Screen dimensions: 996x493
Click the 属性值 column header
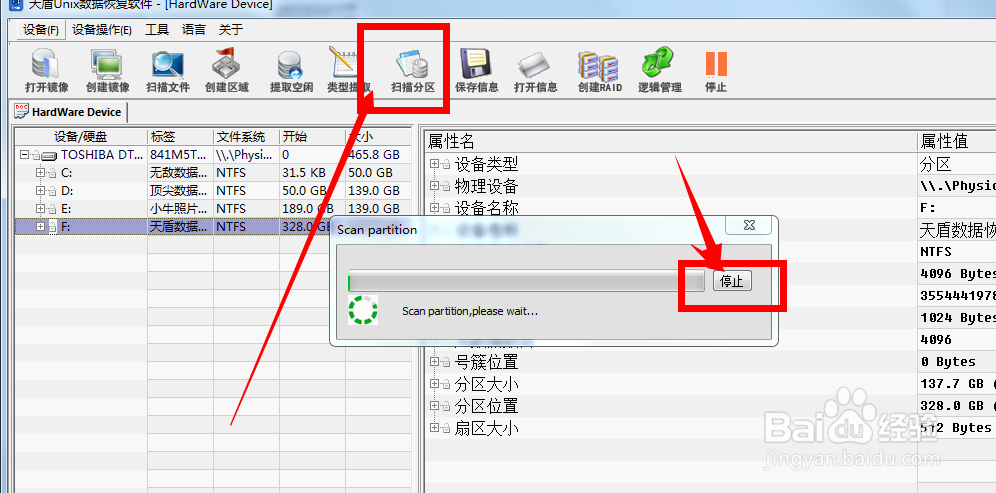point(957,140)
